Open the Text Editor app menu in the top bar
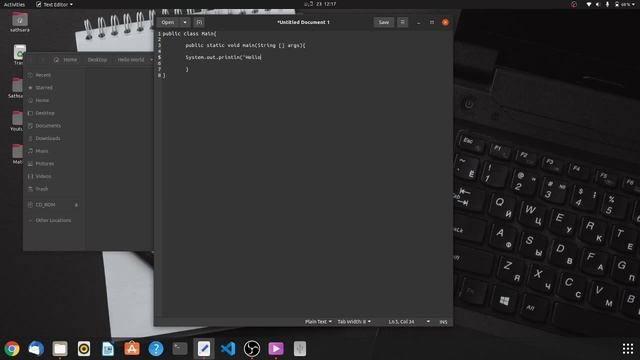 click(x=54, y=4)
